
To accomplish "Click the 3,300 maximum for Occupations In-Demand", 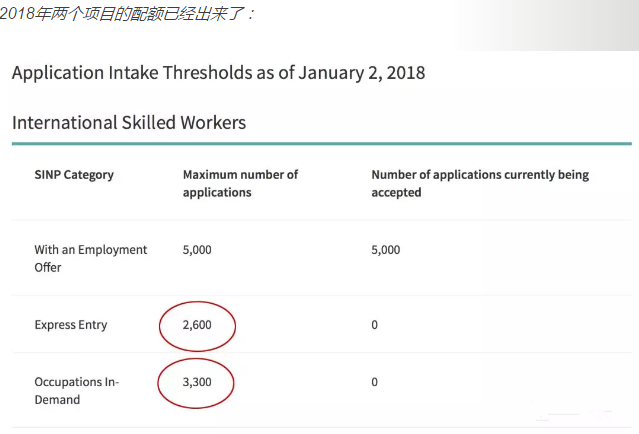I will (x=197, y=382).
